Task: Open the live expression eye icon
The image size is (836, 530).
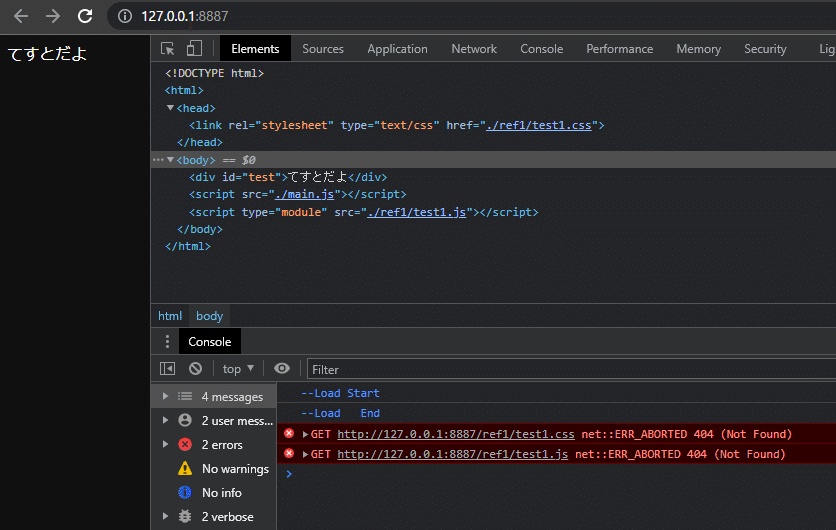Action: (283, 369)
